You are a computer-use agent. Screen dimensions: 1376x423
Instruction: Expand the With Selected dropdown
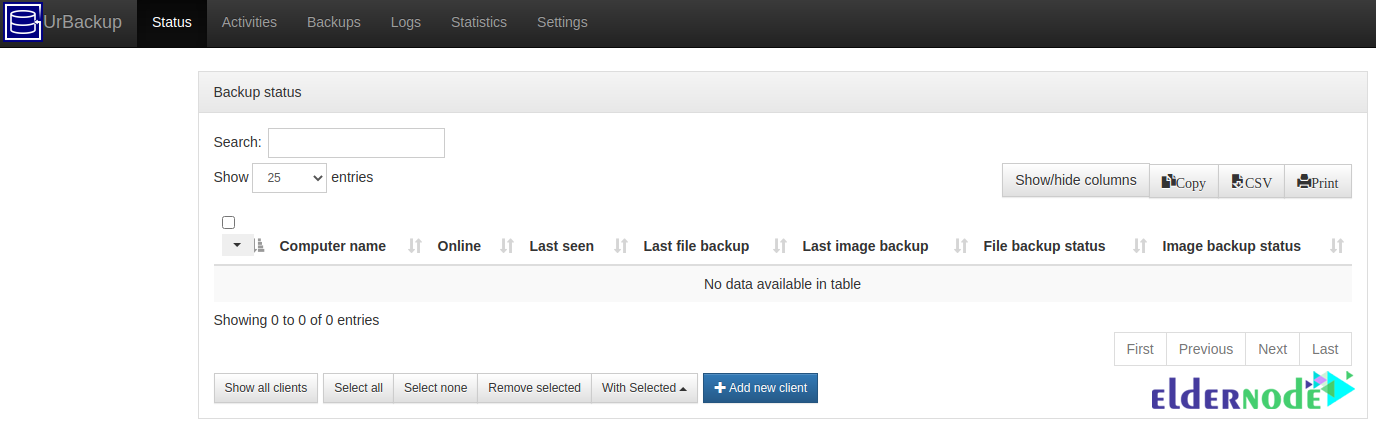point(644,388)
